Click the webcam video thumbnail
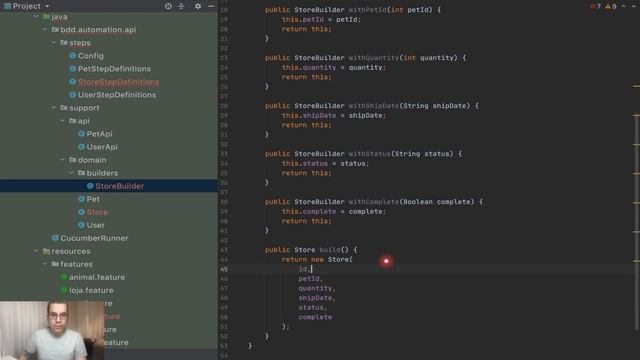640x360 pixels. tap(52, 331)
